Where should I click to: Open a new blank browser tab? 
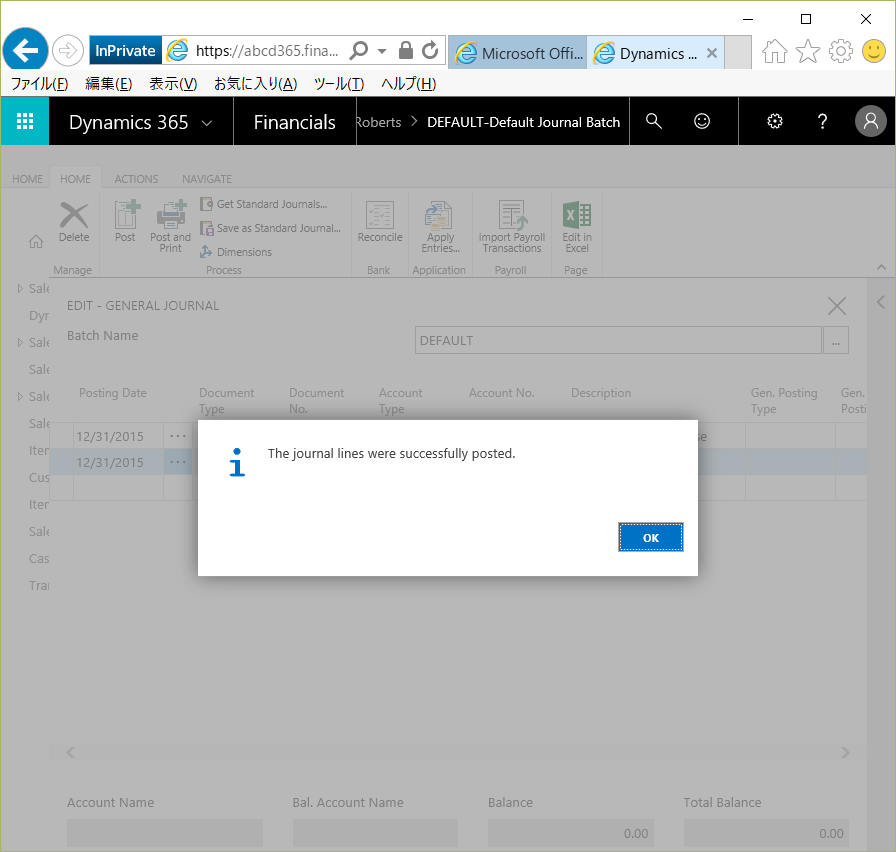738,53
